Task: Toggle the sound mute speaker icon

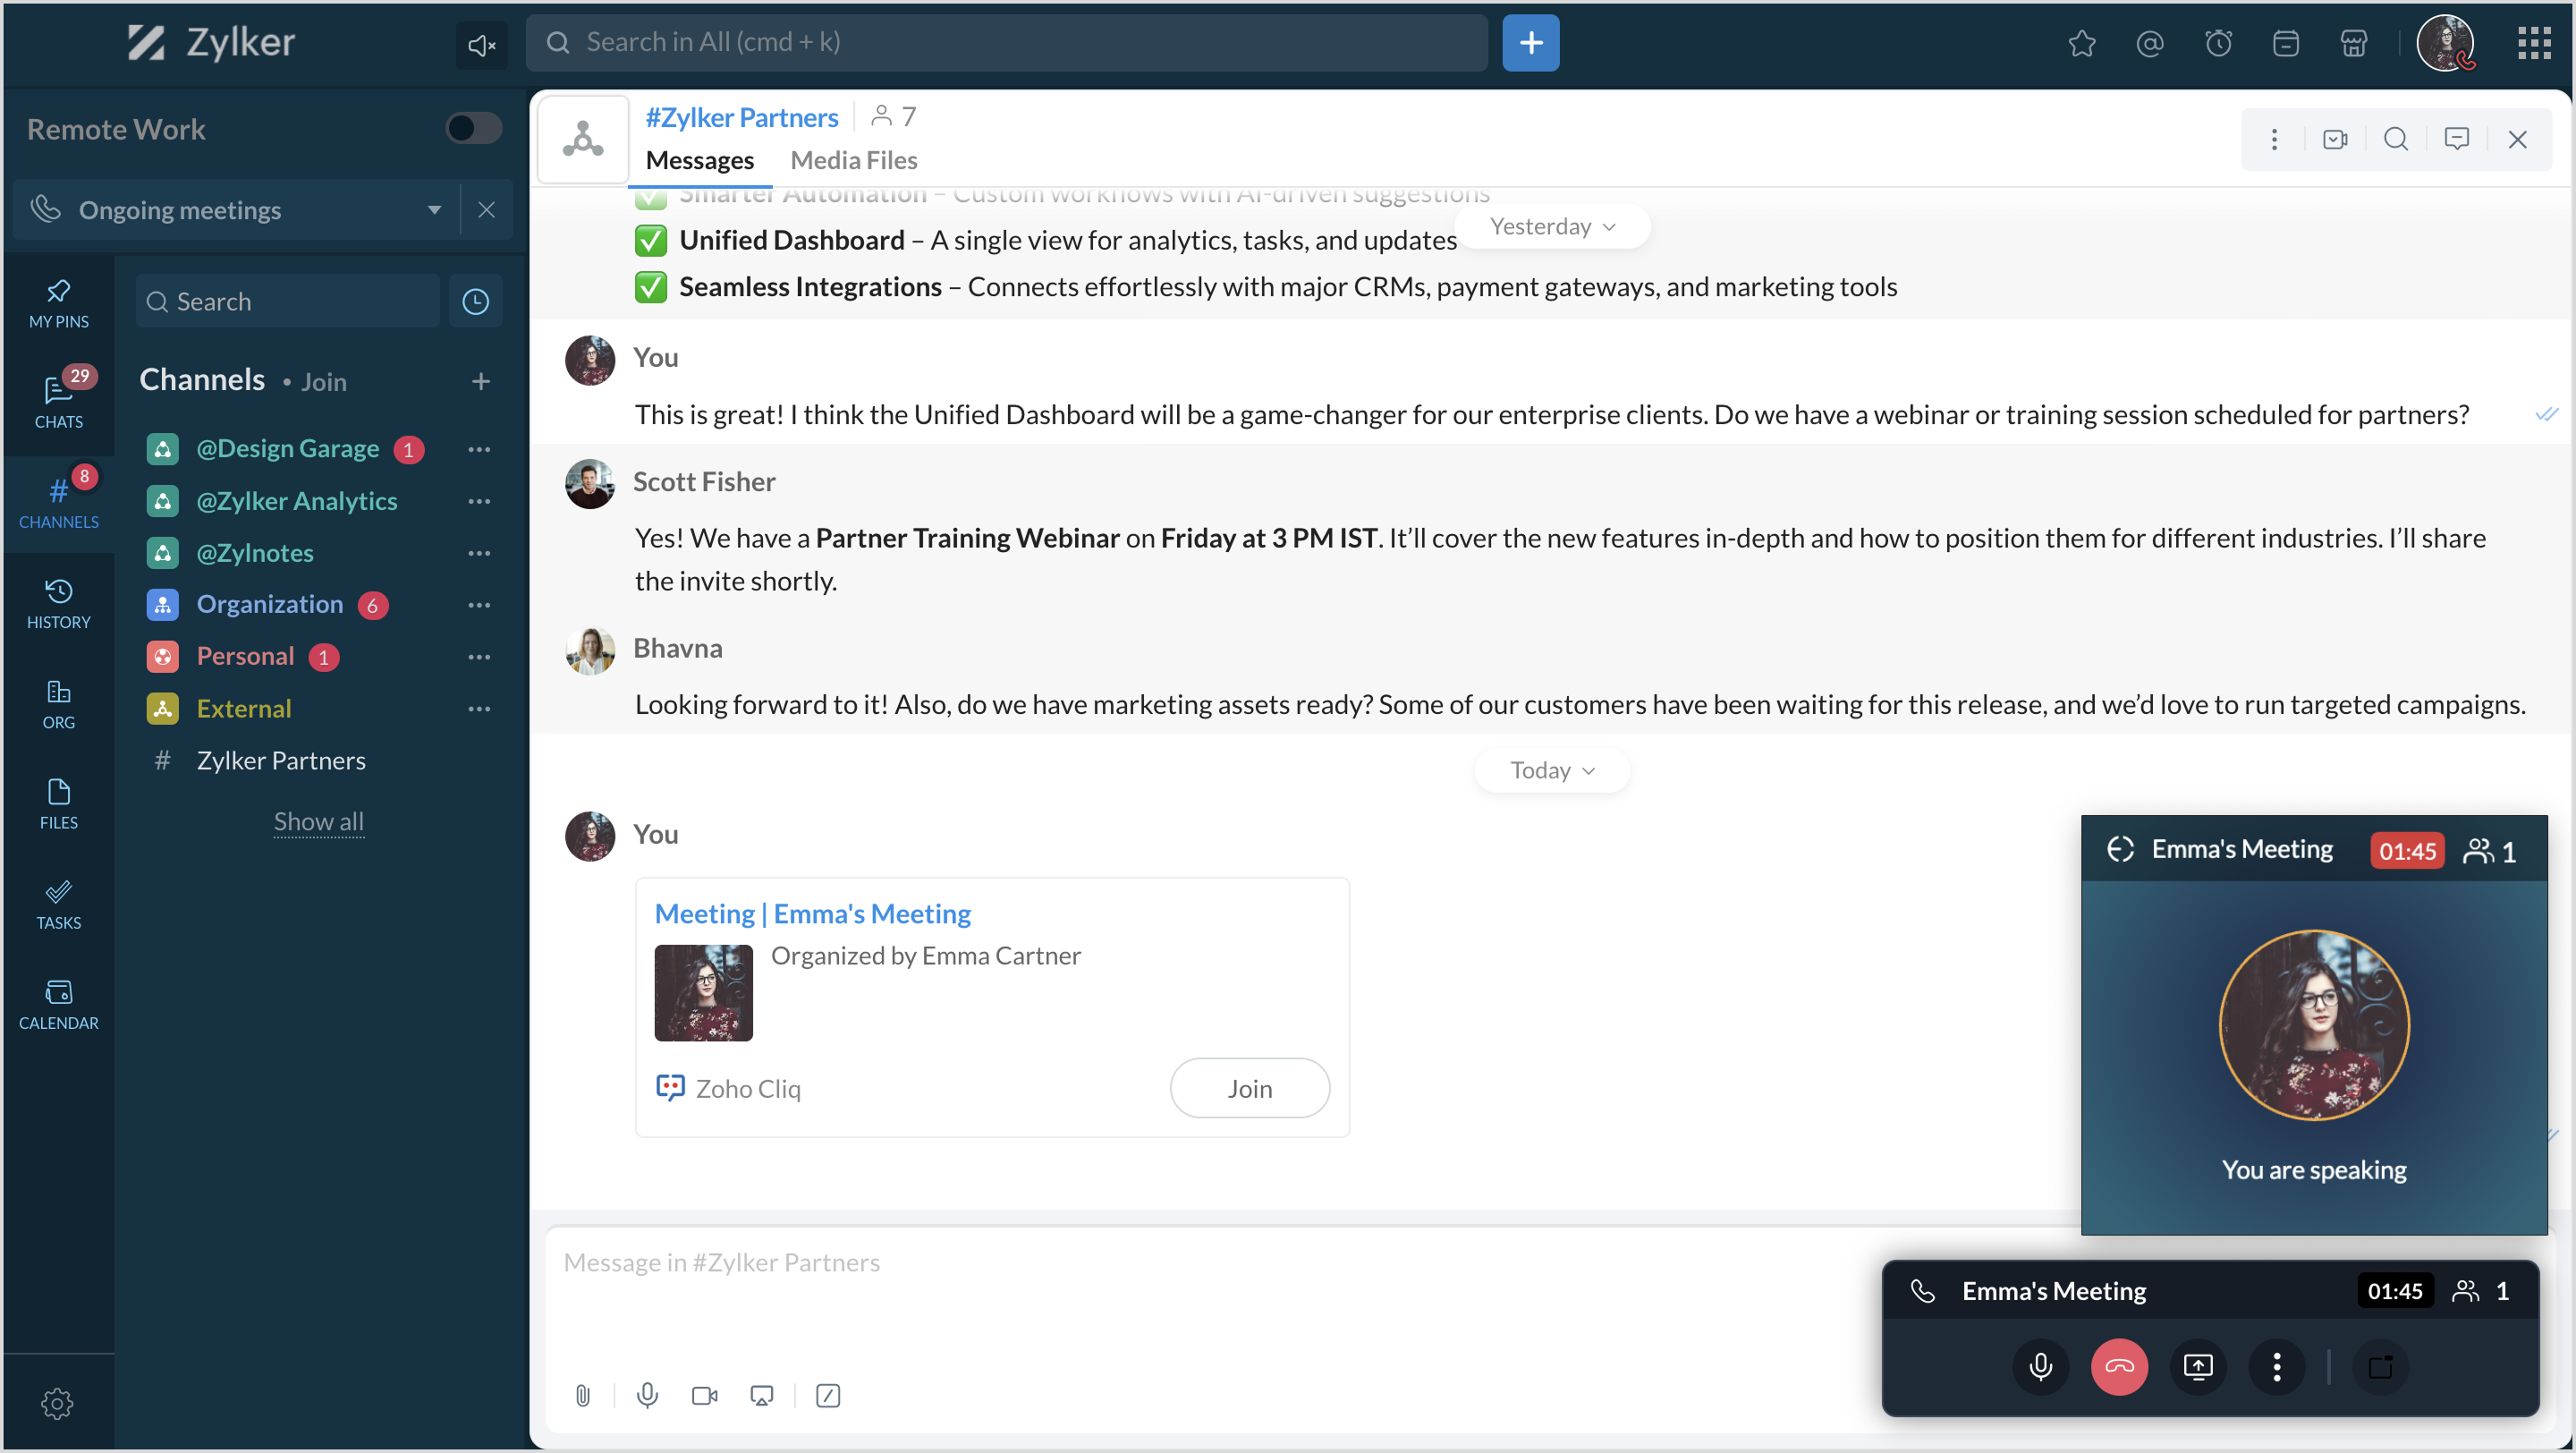Action: 481,45
